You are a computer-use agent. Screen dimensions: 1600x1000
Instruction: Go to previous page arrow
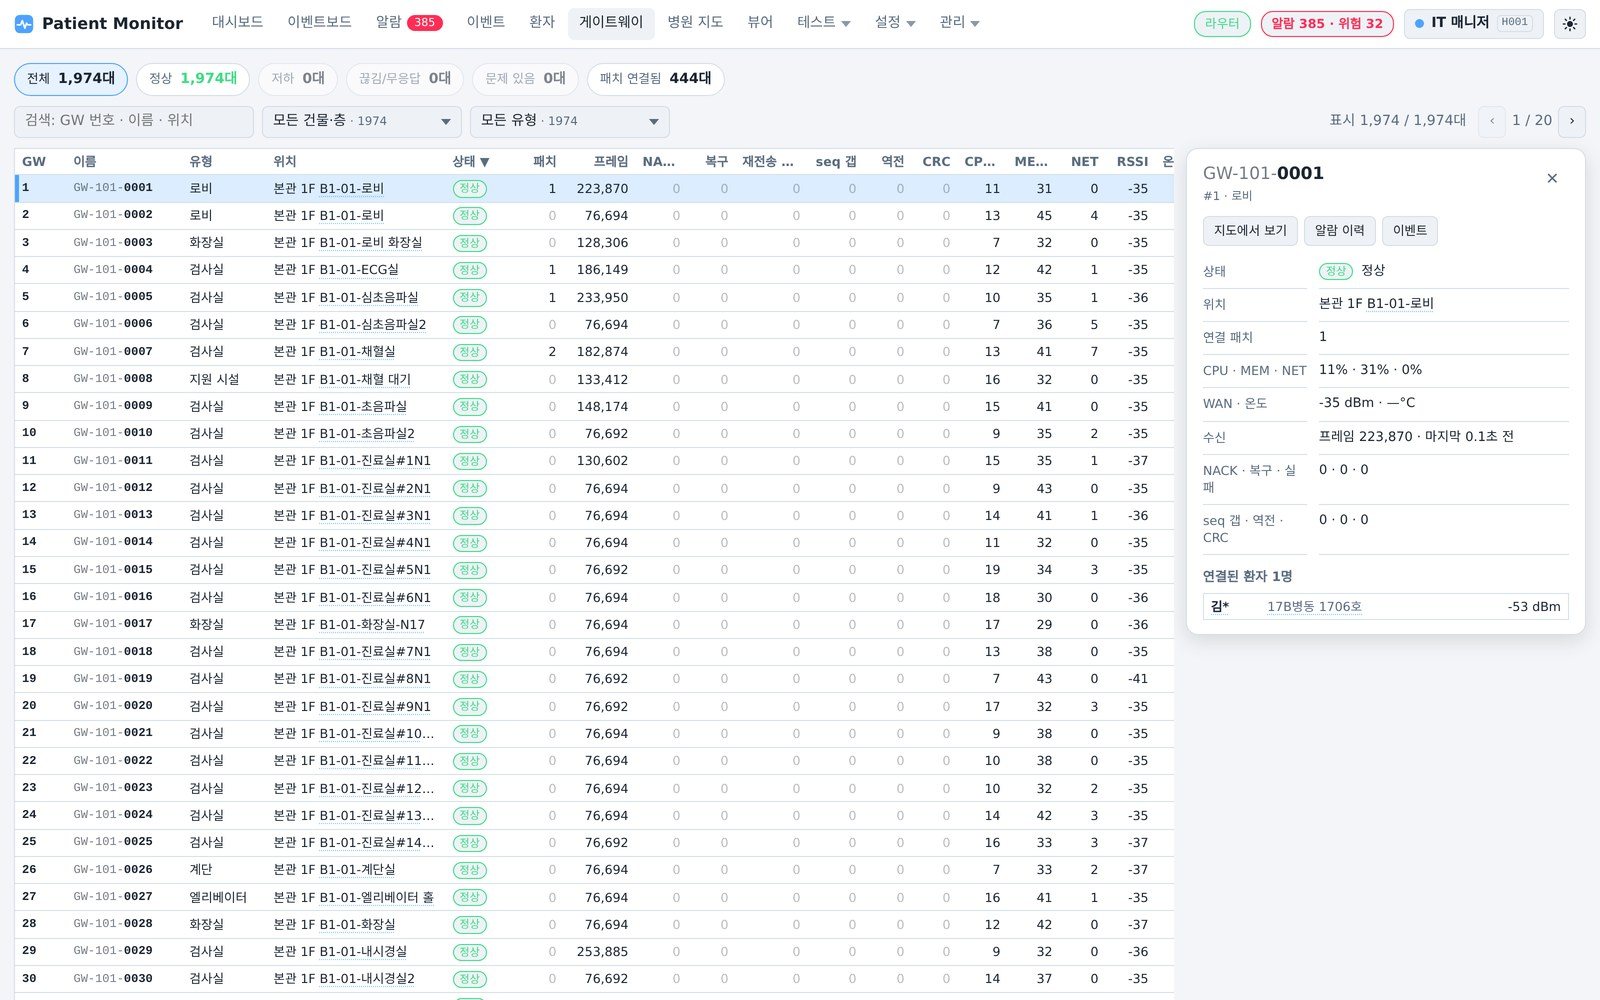pos(1492,120)
